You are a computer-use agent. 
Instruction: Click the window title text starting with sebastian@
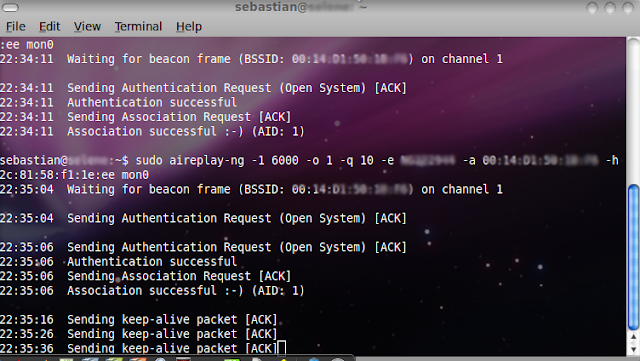301,7
